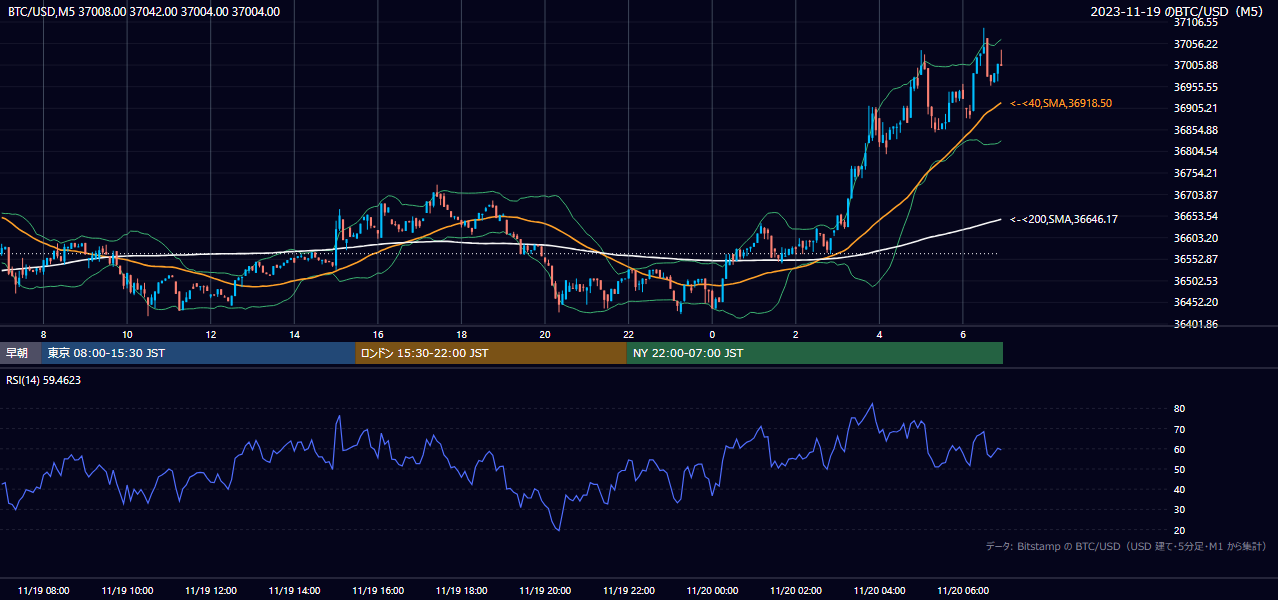This screenshot has height=600, width=1278.
Task: Click price axis value 37005.88
Action: [x=1196, y=65]
